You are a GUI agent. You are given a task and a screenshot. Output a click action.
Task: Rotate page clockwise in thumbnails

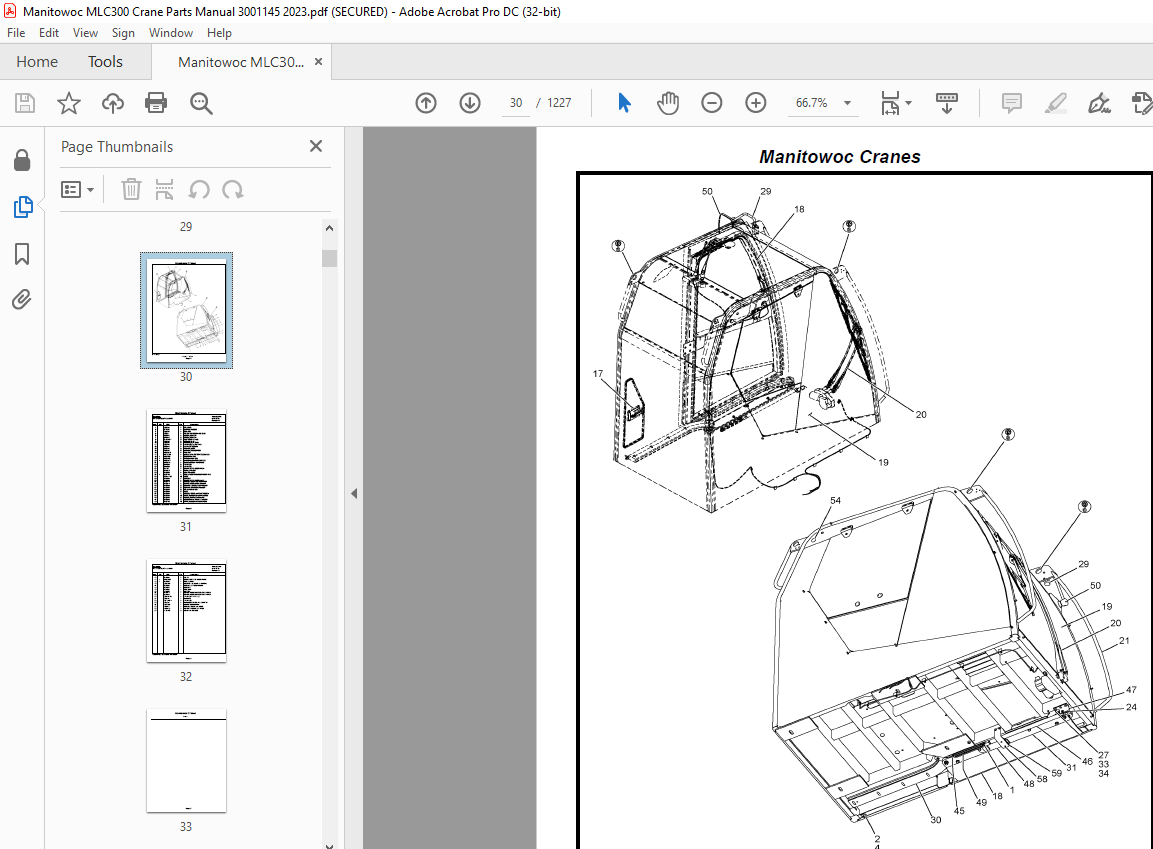coord(233,190)
